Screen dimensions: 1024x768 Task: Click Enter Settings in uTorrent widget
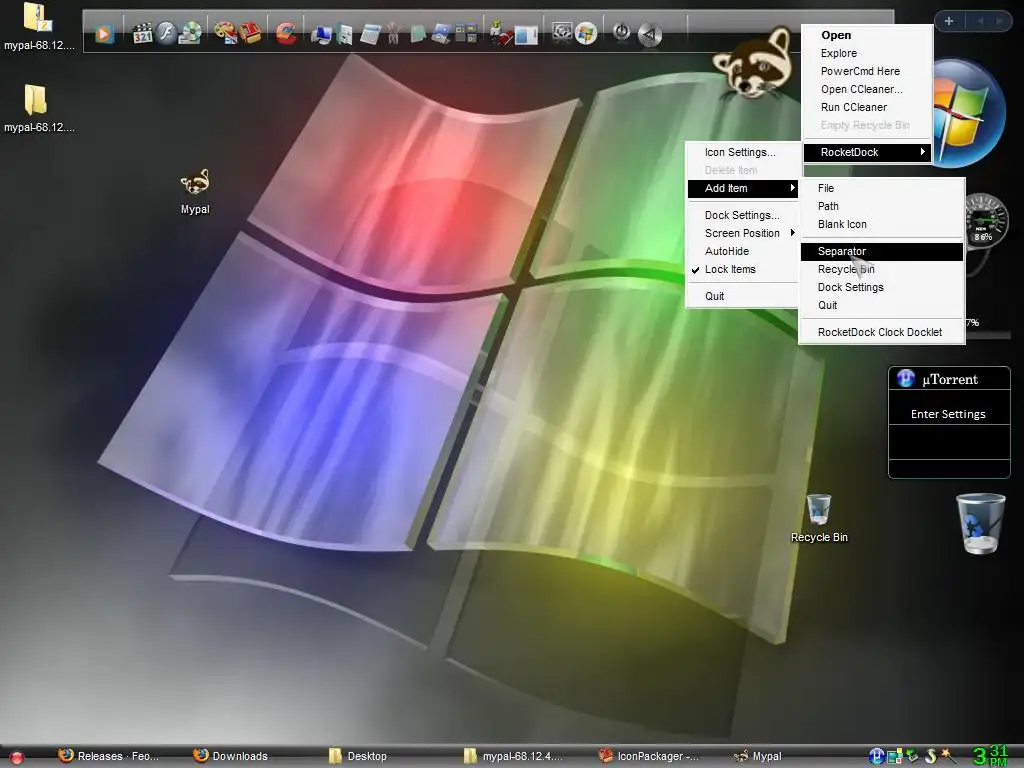(x=948, y=414)
